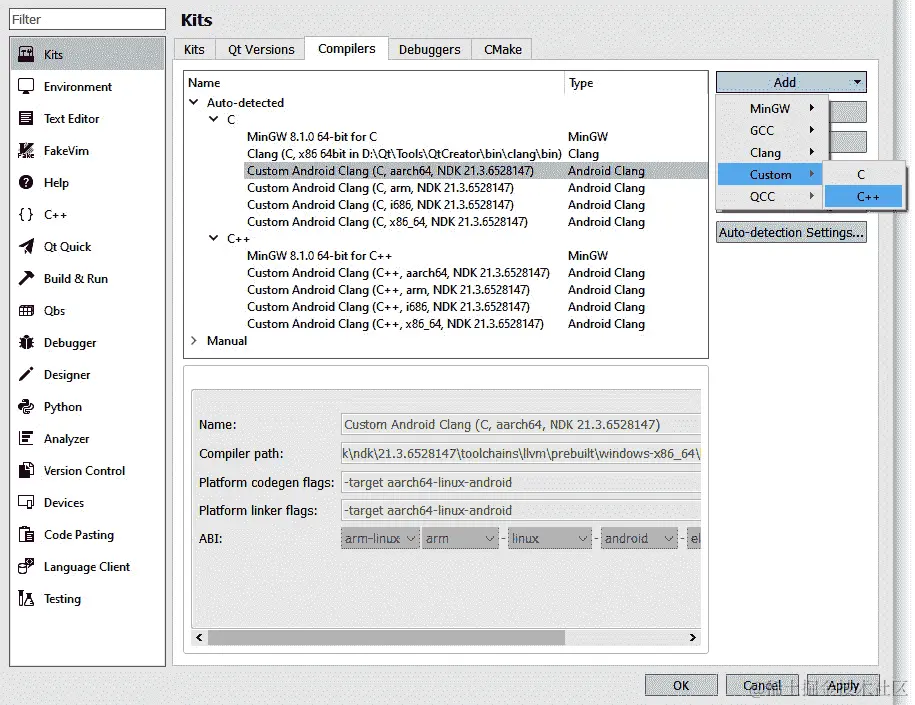Switch to the Debuggers tab
Screen dimensions: 915x705
tap(429, 50)
